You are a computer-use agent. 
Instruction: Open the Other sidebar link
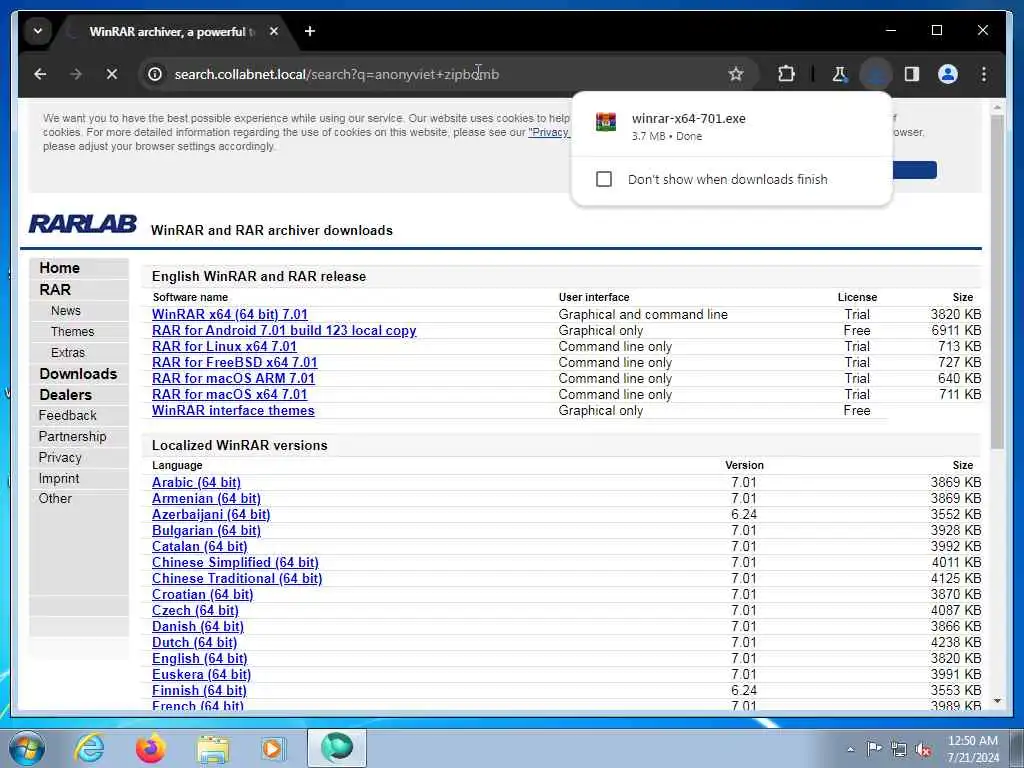[x=55, y=498]
